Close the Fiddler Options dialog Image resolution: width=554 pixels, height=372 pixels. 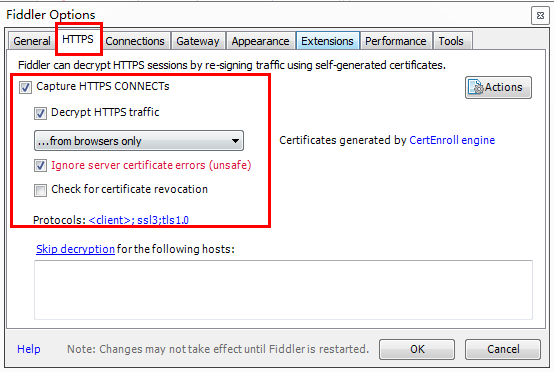540,16
